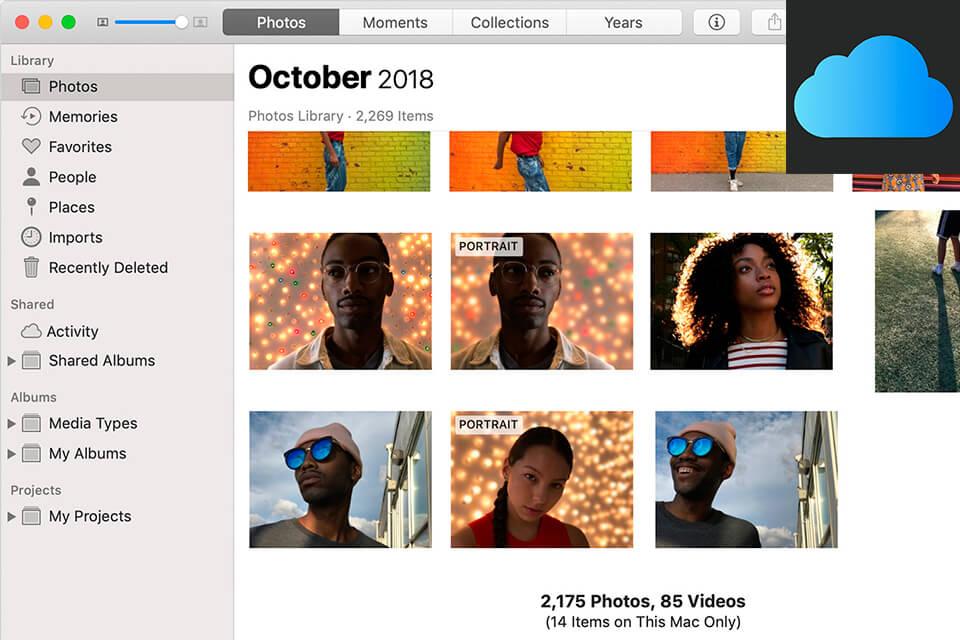The width and height of the screenshot is (960, 640).
Task: Select Shared Albums label in sidebar
Action: 102,361
